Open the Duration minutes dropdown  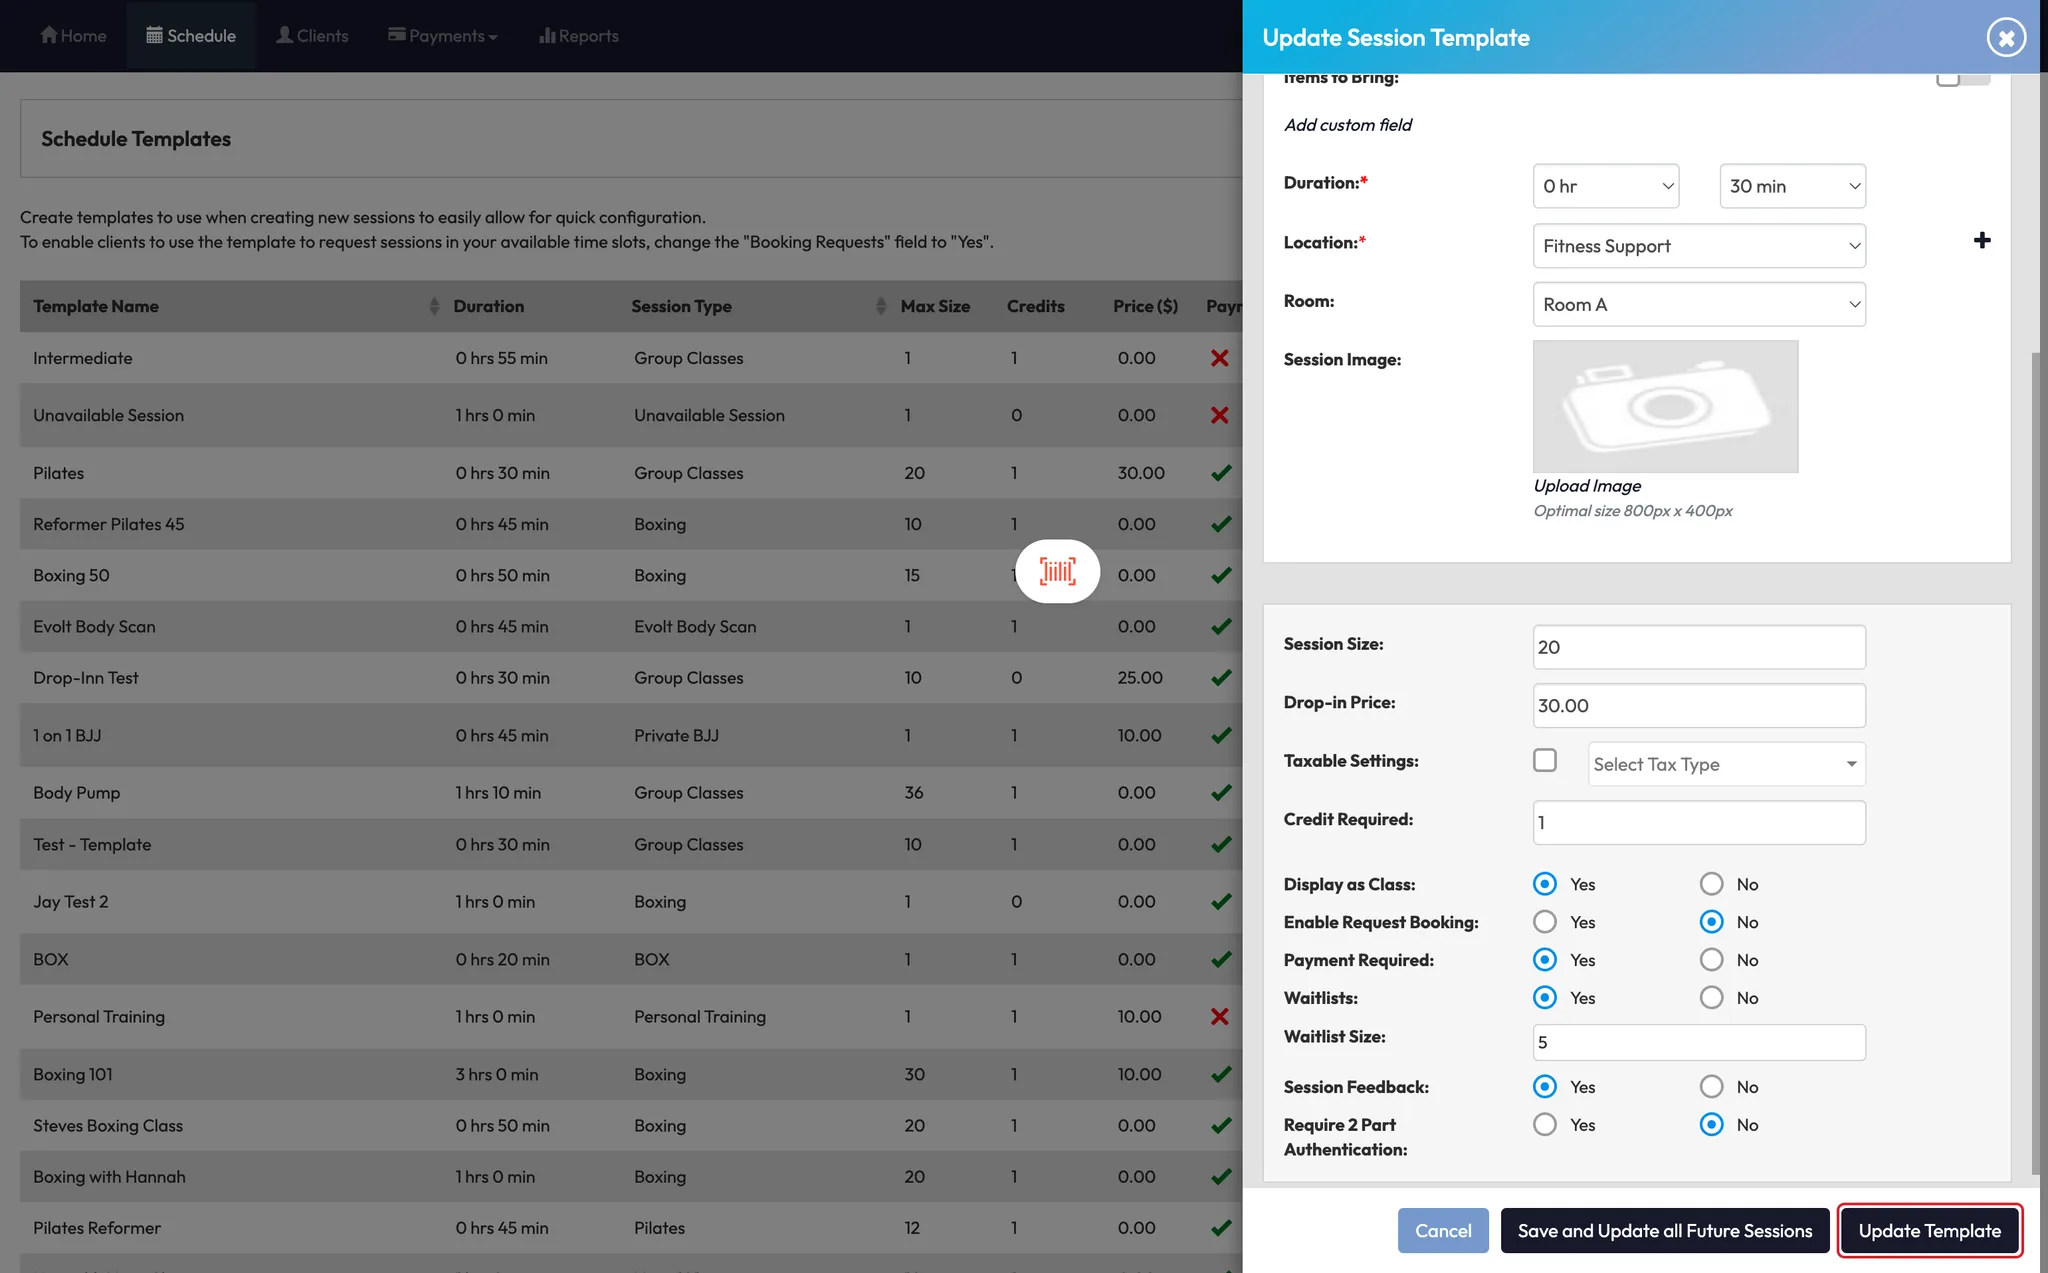[x=1792, y=186]
